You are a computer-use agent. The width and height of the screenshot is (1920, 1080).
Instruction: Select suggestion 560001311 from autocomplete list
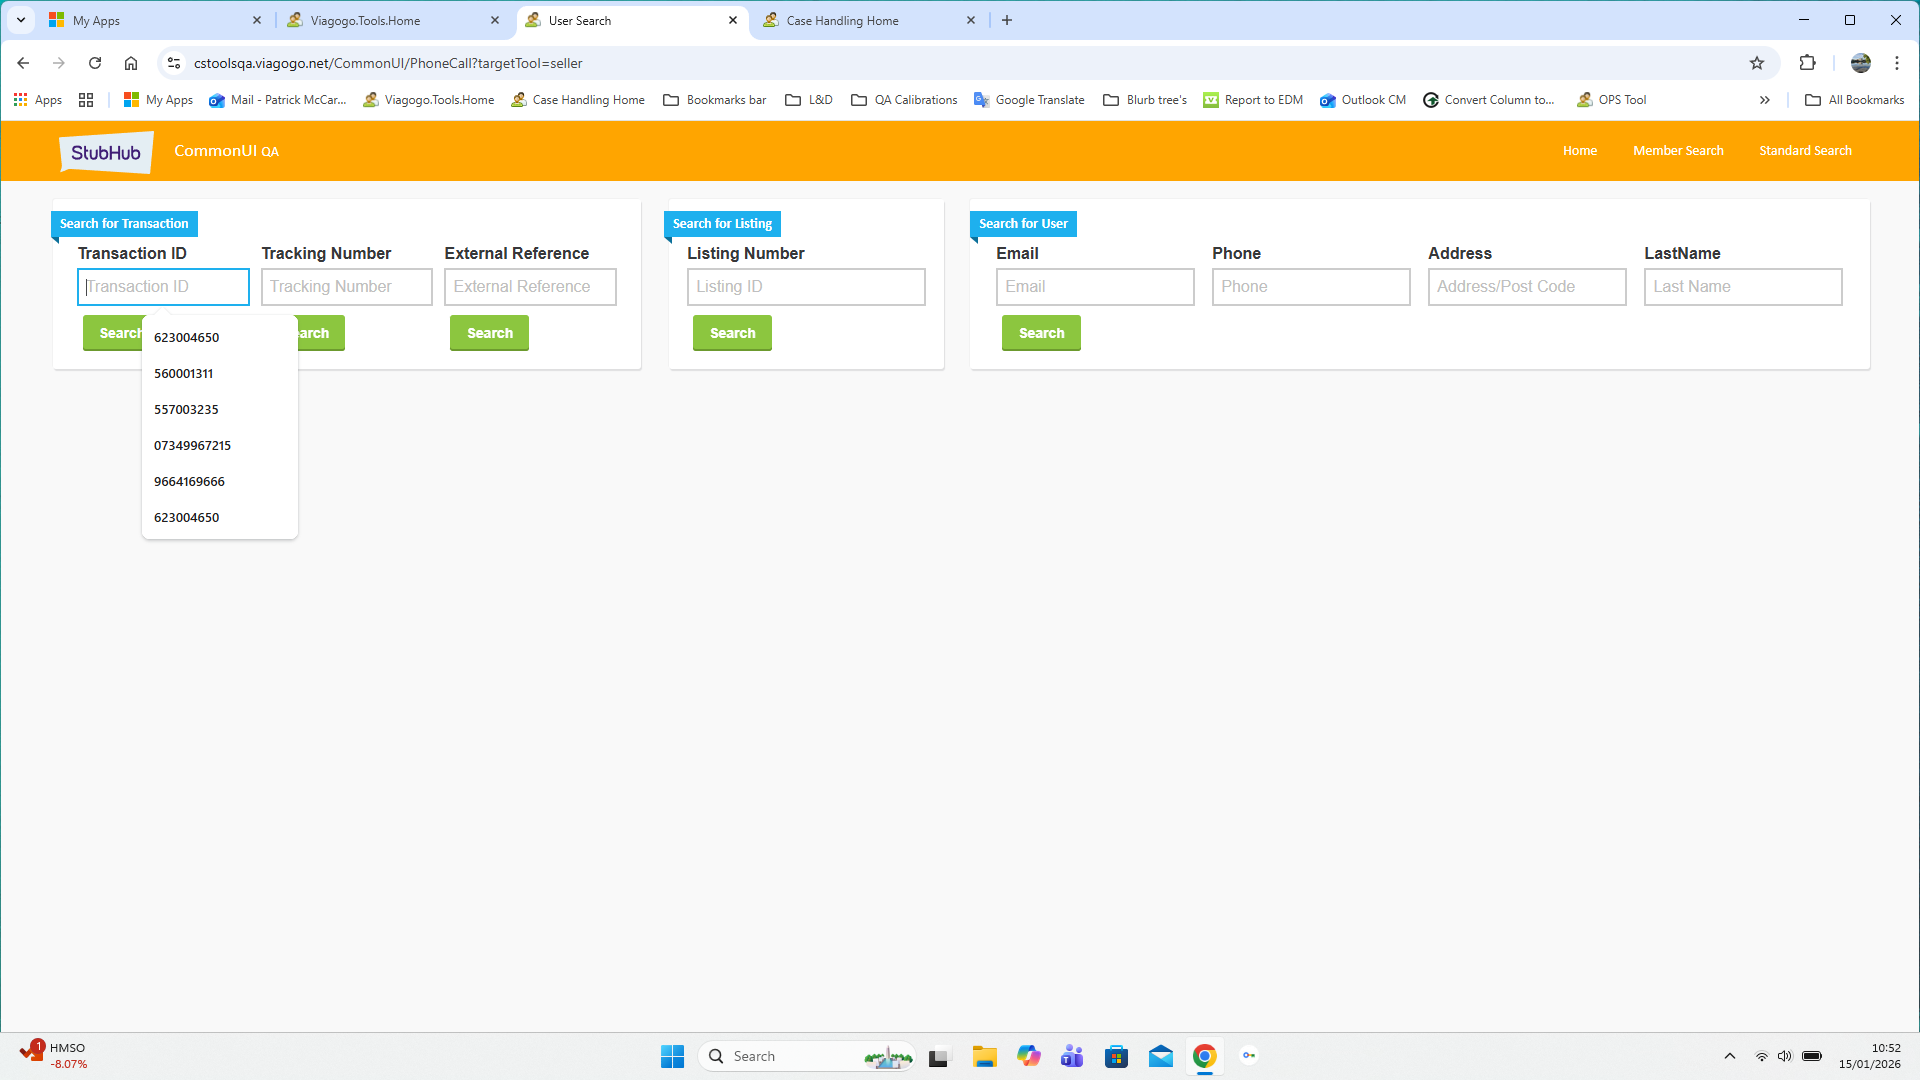pyautogui.click(x=184, y=373)
